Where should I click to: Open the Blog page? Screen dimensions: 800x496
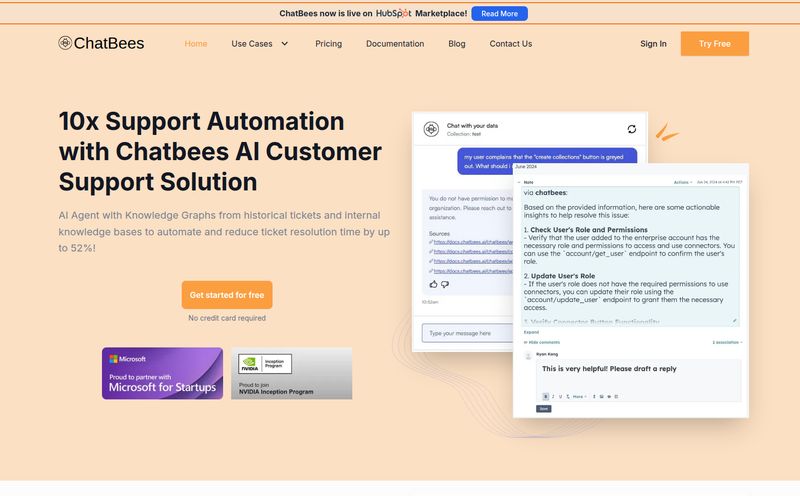click(x=457, y=44)
